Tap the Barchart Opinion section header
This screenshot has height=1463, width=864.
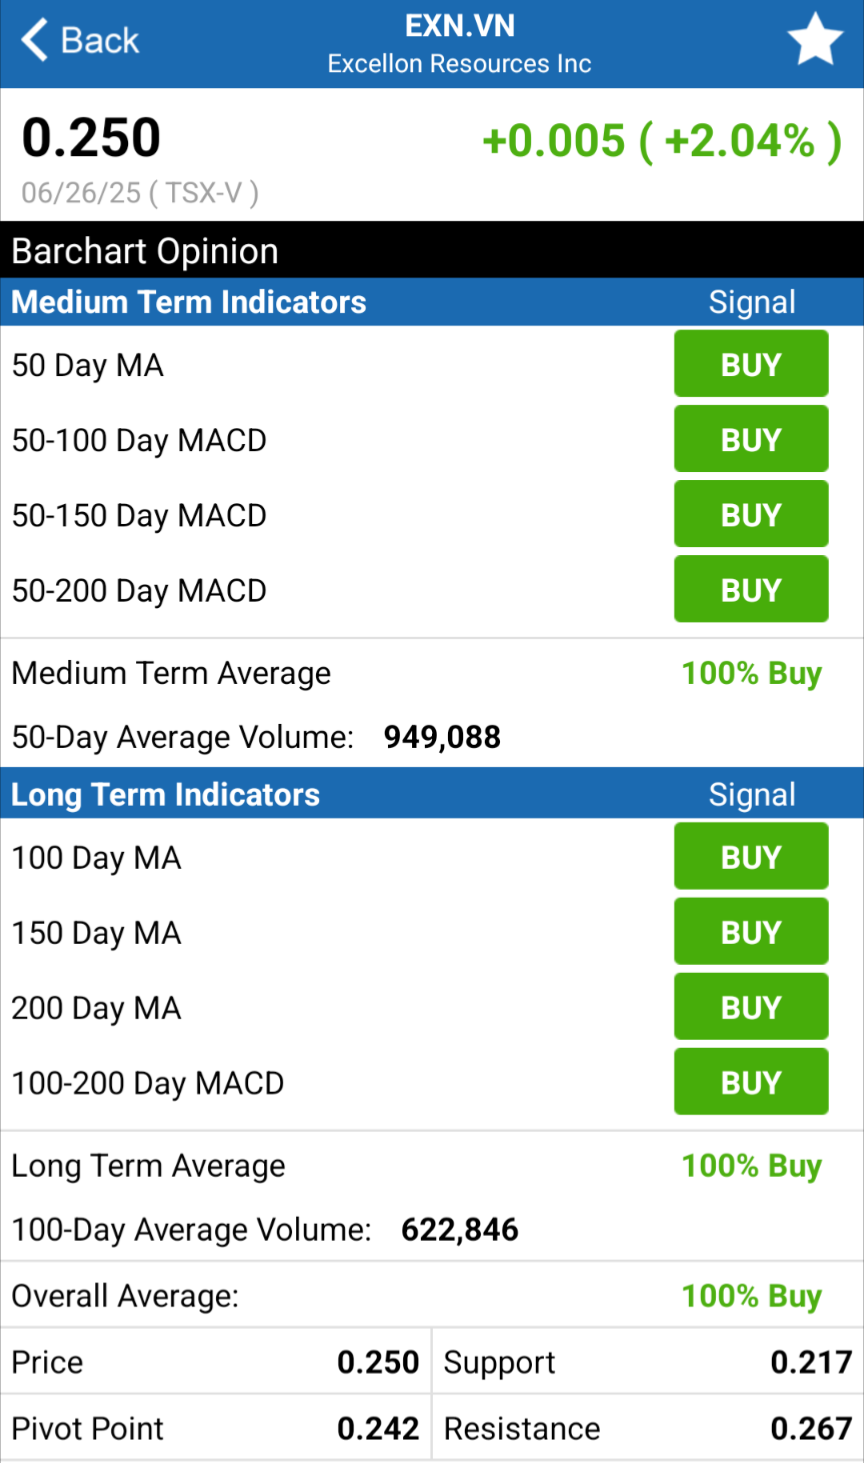(145, 251)
